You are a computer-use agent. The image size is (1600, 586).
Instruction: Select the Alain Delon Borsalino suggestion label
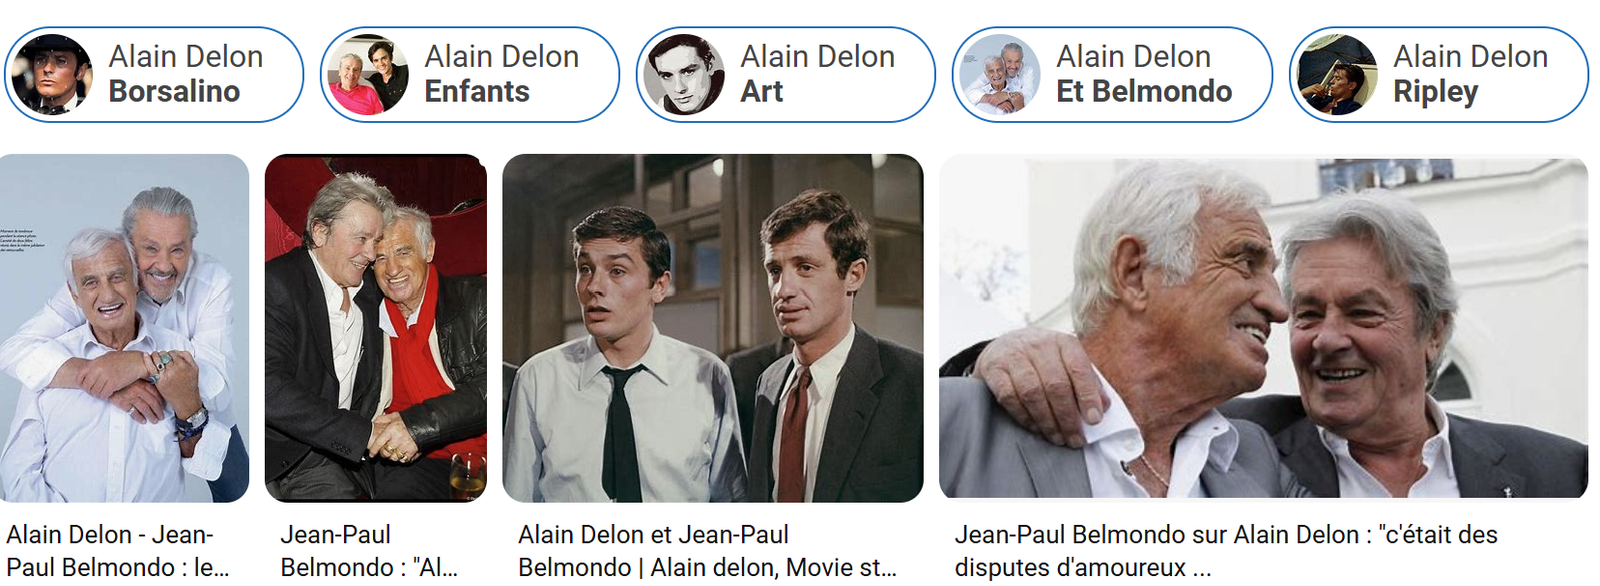coord(186,74)
